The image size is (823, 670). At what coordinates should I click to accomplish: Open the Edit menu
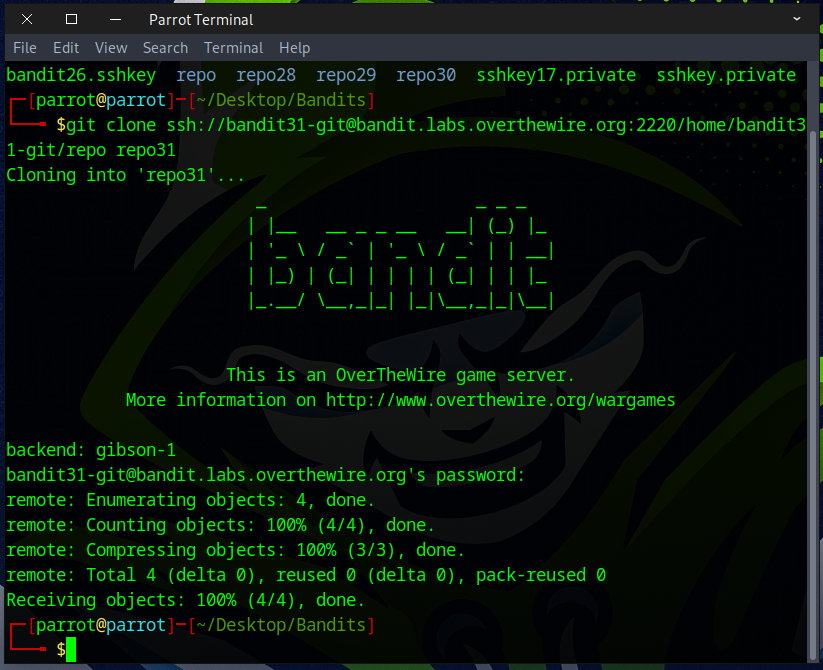[x=66, y=48]
